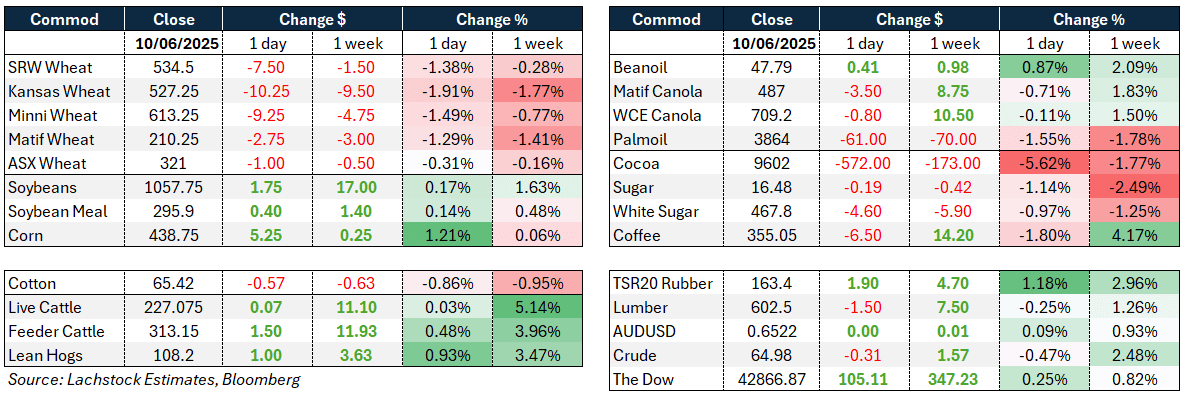Click Kansas Wheat close value 527.25
The image size is (1185, 397).
coord(174,92)
